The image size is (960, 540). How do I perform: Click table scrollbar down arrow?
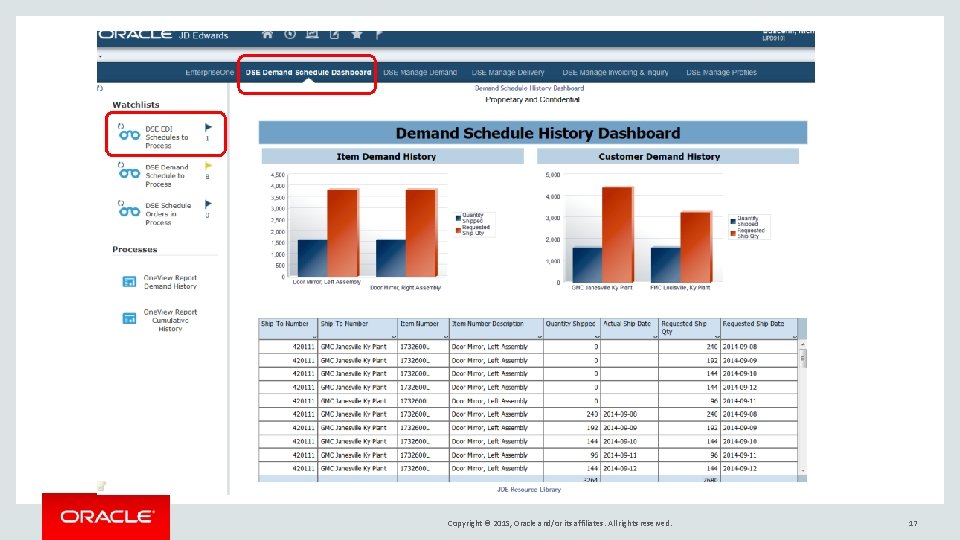click(802, 470)
